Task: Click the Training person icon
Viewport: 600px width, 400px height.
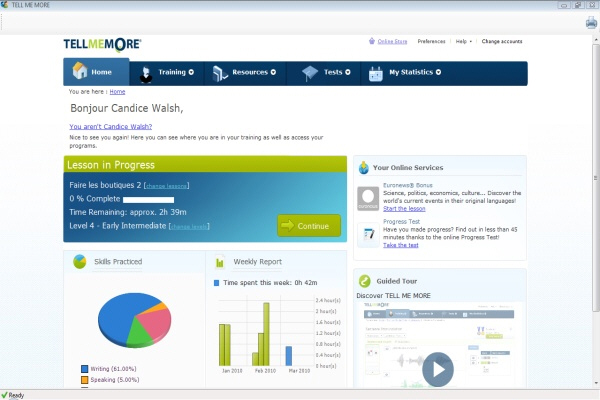Action: 145,74
